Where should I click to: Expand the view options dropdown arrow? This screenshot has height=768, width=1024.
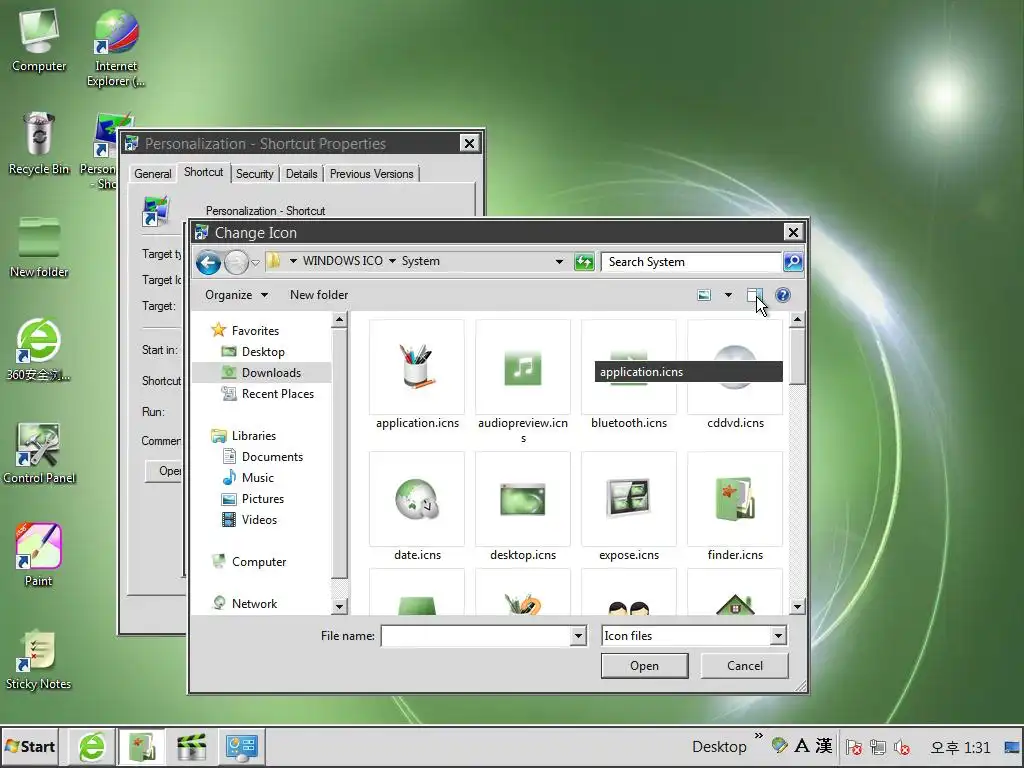coord(728,295)
